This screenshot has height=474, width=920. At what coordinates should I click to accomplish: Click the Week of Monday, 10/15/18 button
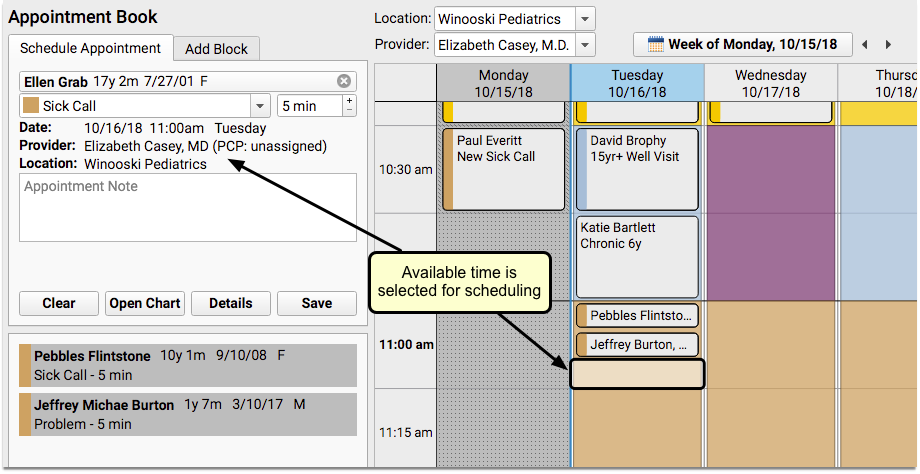[x=742, y=45]
